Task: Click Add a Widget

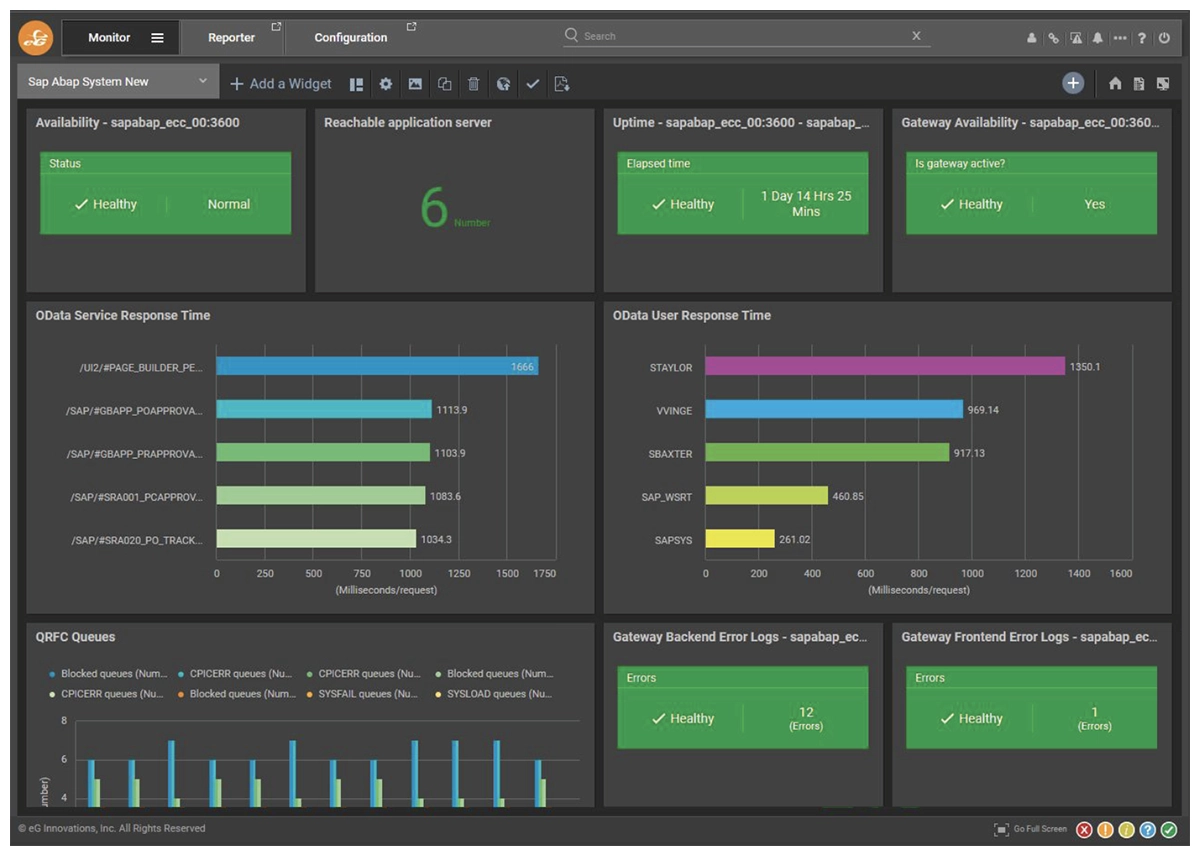Action: (x=281, y=84)
